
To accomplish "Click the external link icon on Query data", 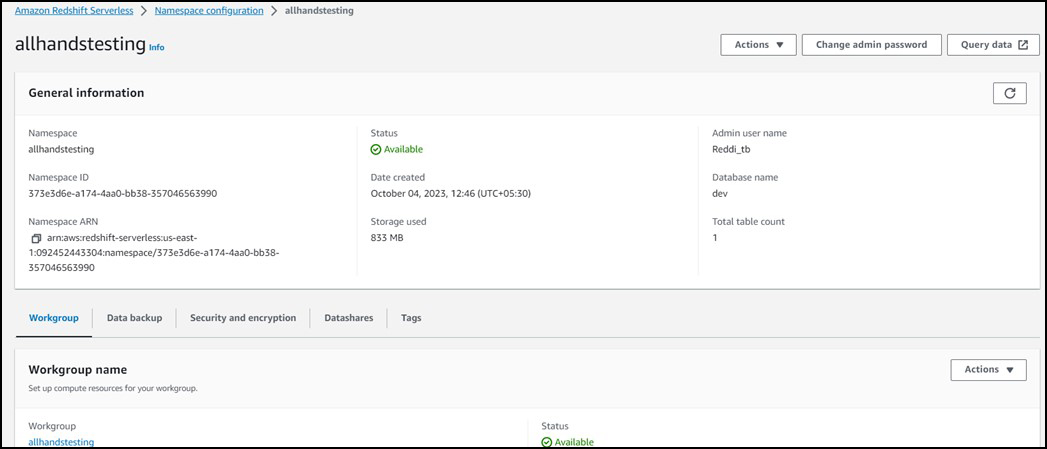I will (x=1022, y=45).
